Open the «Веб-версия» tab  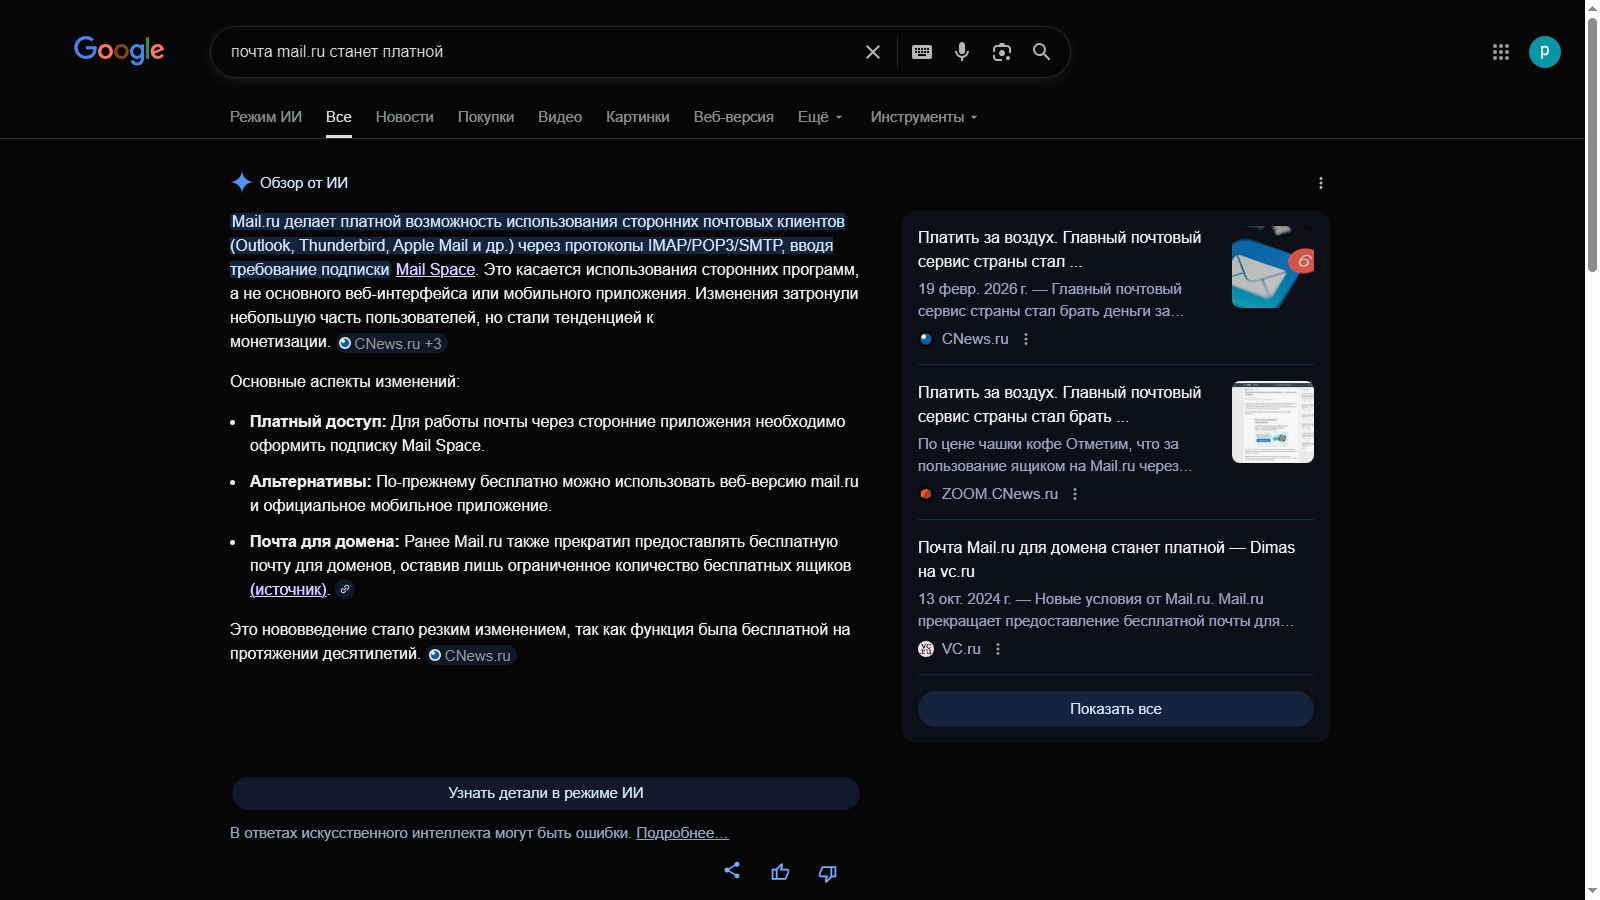(734, 117)
